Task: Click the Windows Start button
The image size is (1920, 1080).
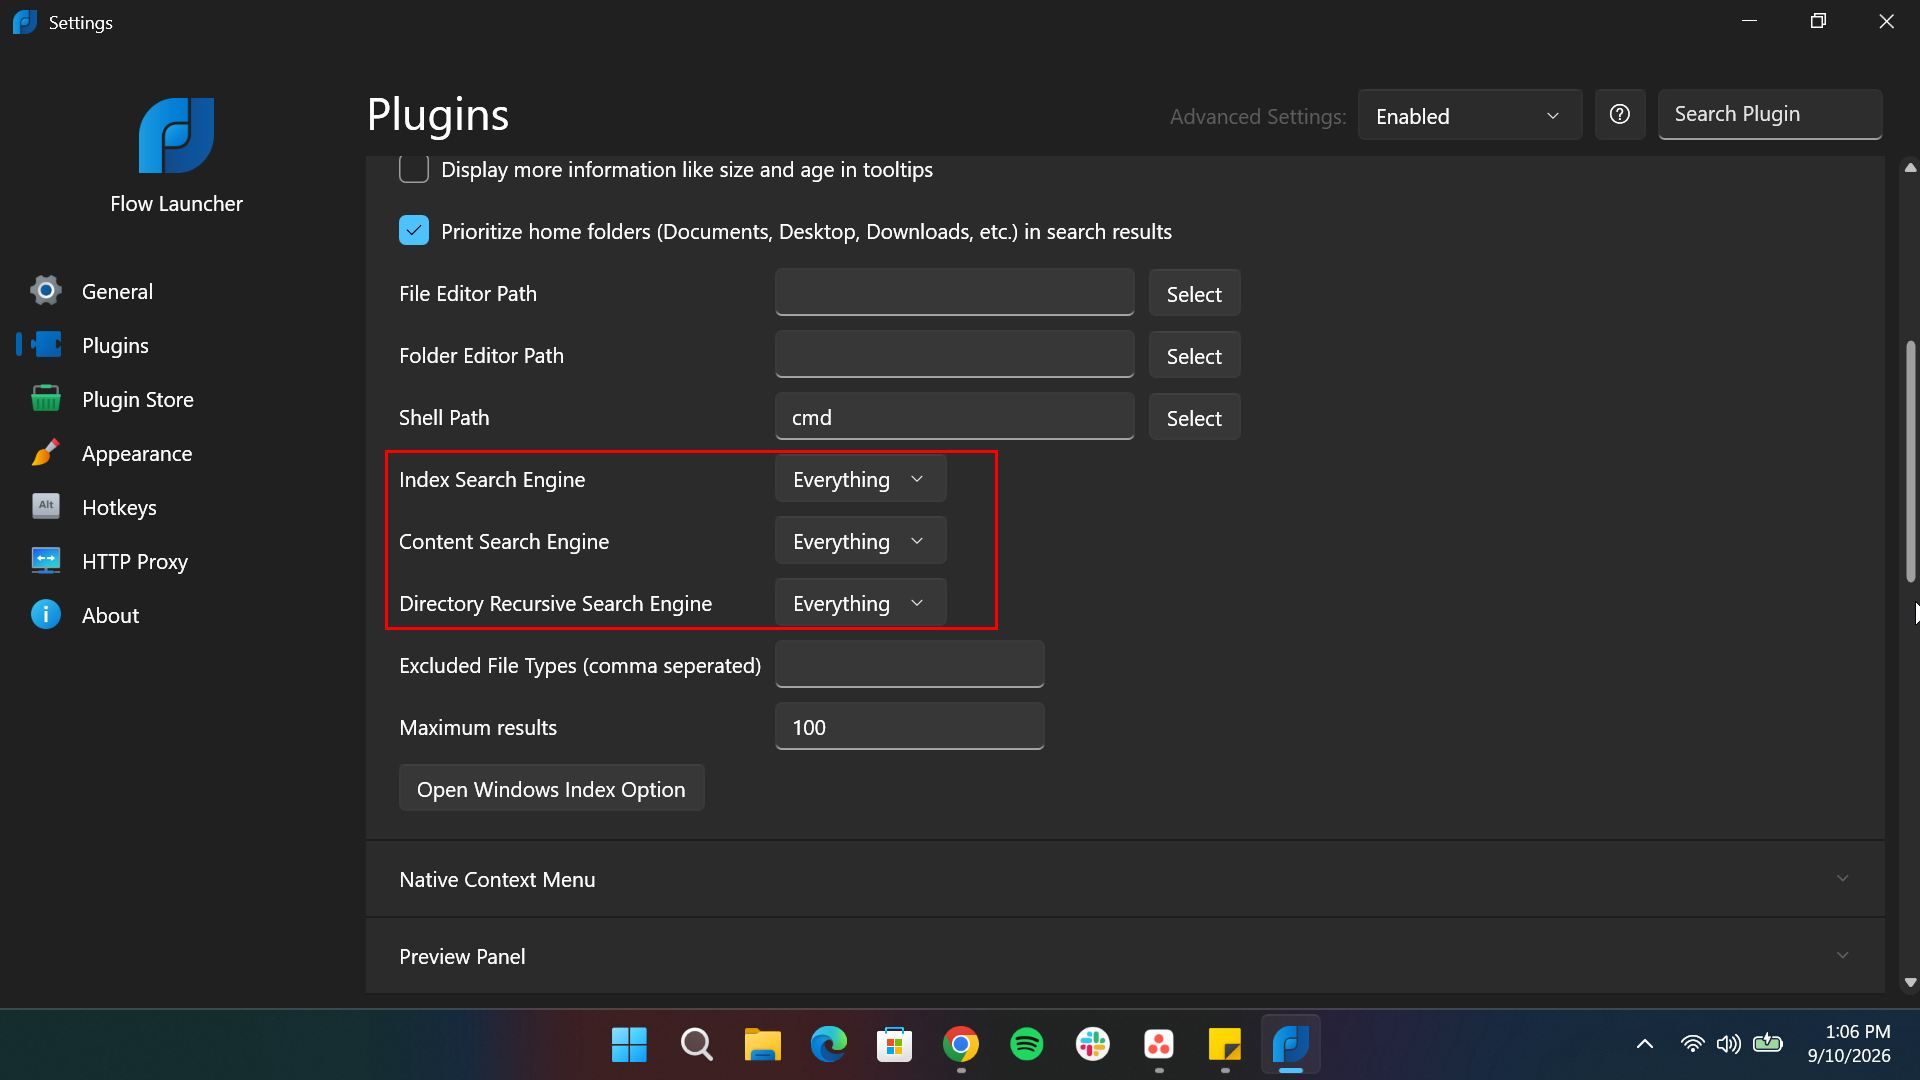Action: 629,1045
